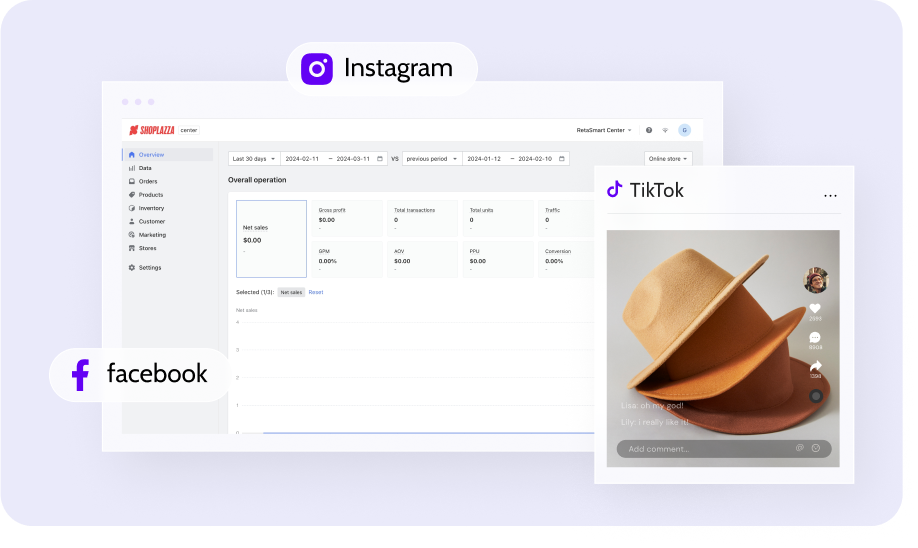Click the comparison end date 2024-02-10

click(535, 159)
